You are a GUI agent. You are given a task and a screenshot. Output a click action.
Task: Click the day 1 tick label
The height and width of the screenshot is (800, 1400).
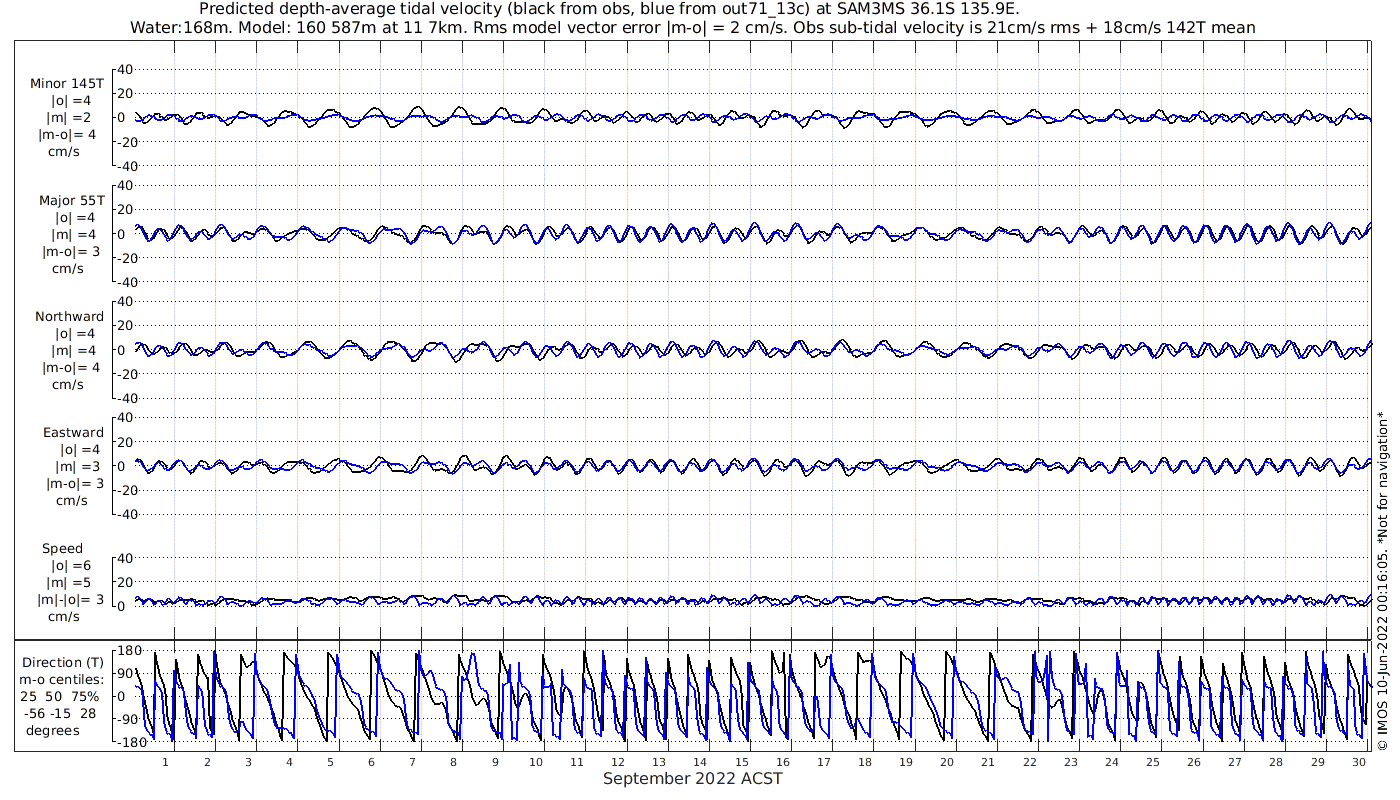point(165,762)
